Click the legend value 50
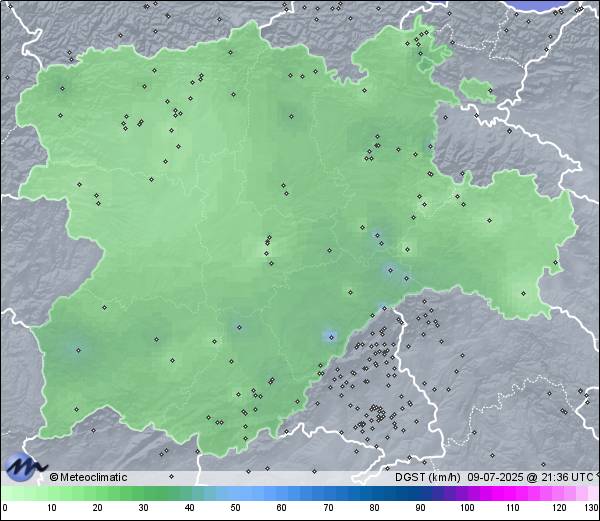 (235, 508)
